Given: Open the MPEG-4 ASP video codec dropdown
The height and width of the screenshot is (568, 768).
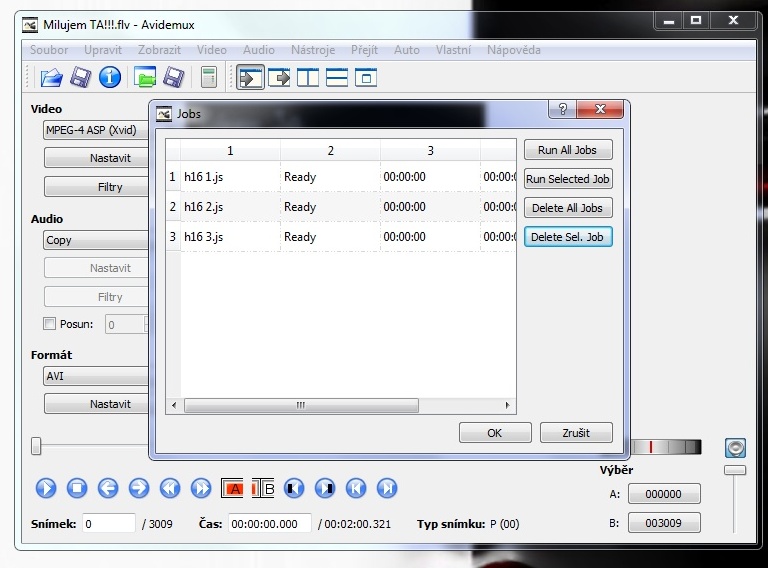Looking at the screenshot, I should tap(96, 130).
